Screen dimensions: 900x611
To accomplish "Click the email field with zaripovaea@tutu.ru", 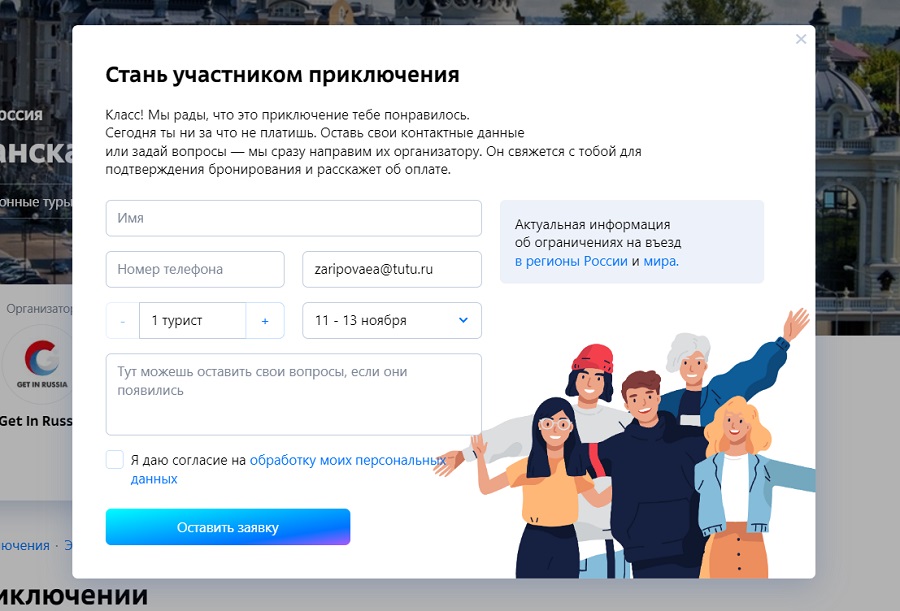I will coord(391,269).
